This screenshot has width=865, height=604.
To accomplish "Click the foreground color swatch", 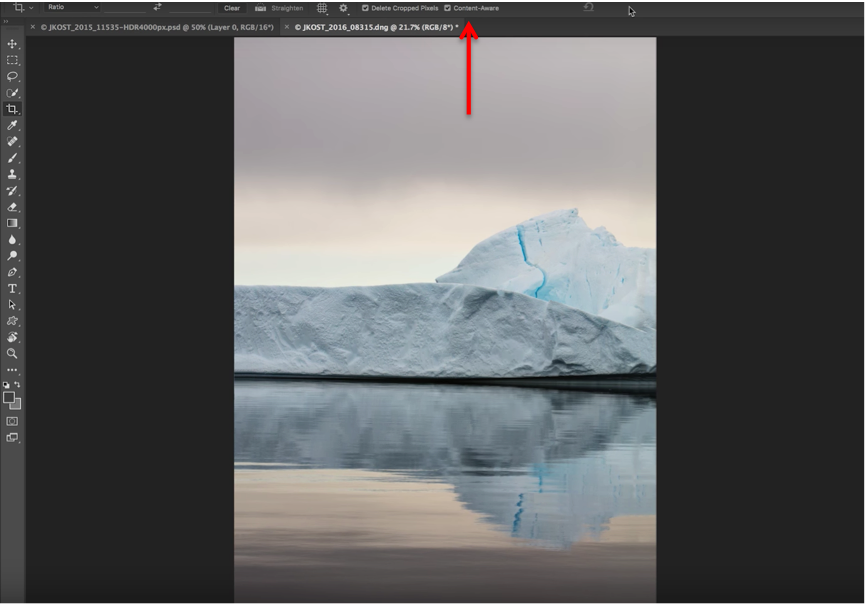I will [x=10, y=397].
